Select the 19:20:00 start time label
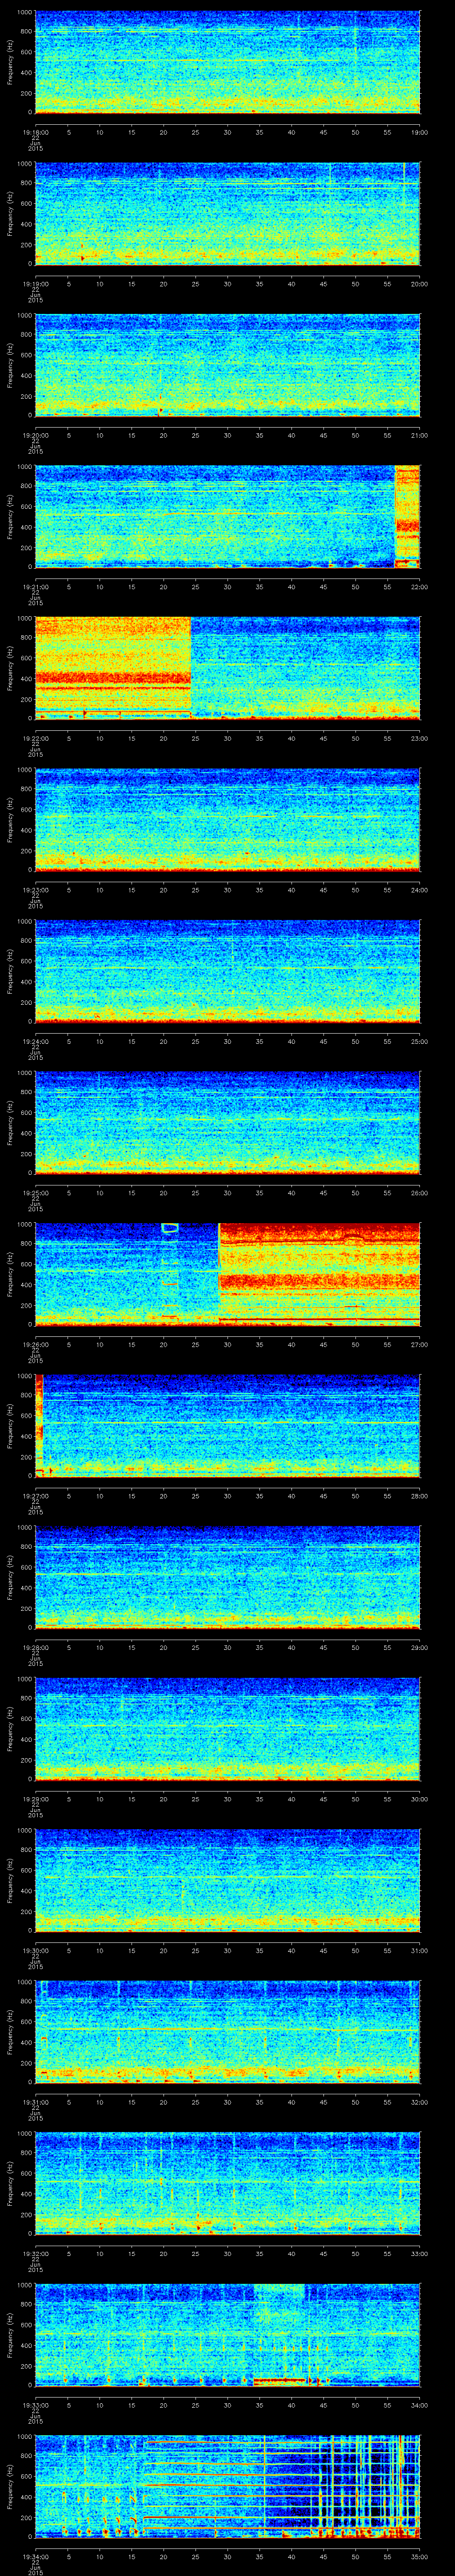Image resolution: width=455 pixels, height=2576 pixels. pos(35,435)
